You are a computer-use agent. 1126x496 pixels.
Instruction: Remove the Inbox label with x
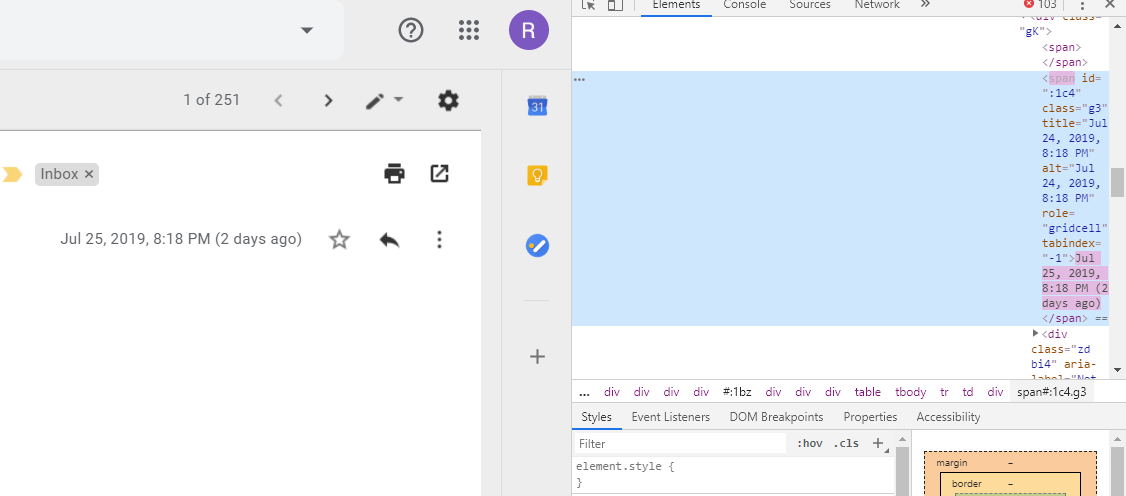click(x=89, y=174)
